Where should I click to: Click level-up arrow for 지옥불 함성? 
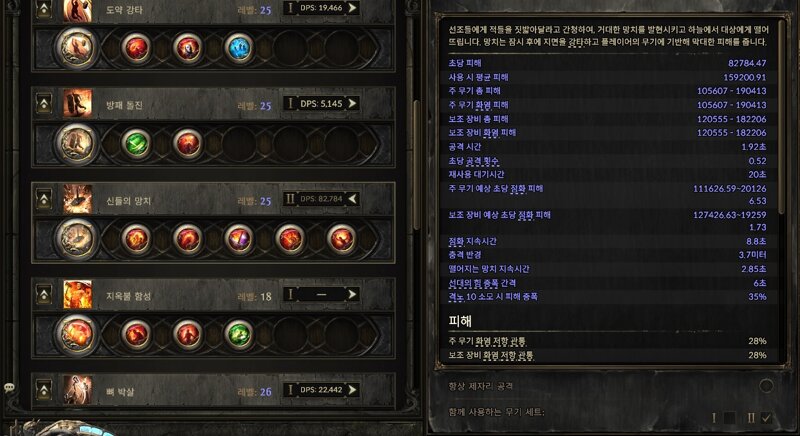44,294
